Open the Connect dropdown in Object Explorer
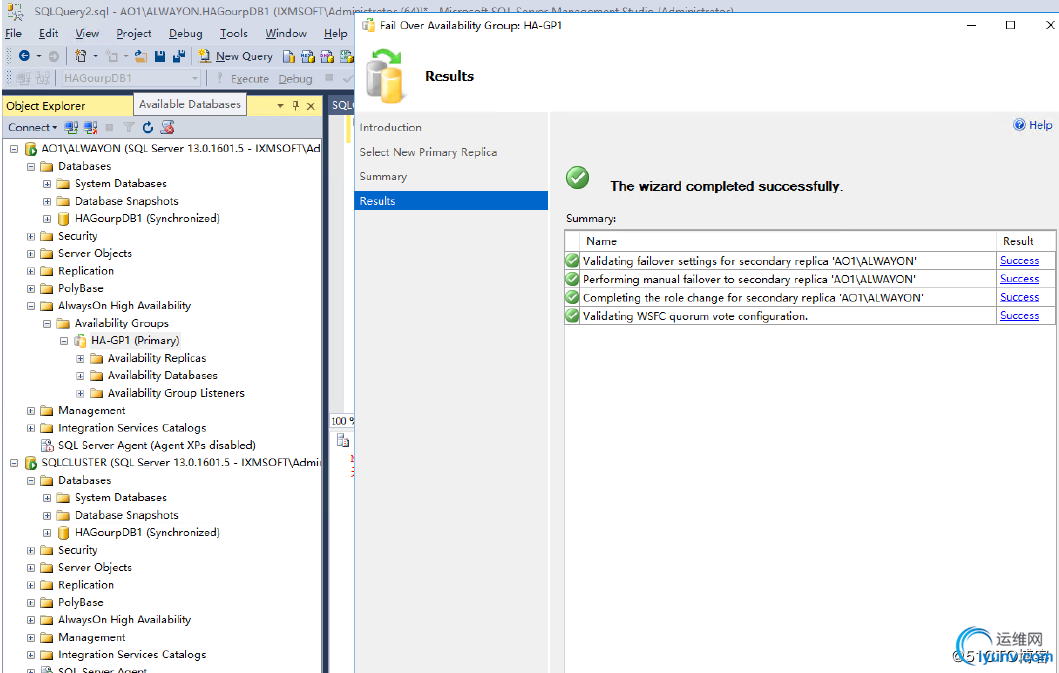The width and height of the screenshot is (1059, 673). click(x=32, y=127)
